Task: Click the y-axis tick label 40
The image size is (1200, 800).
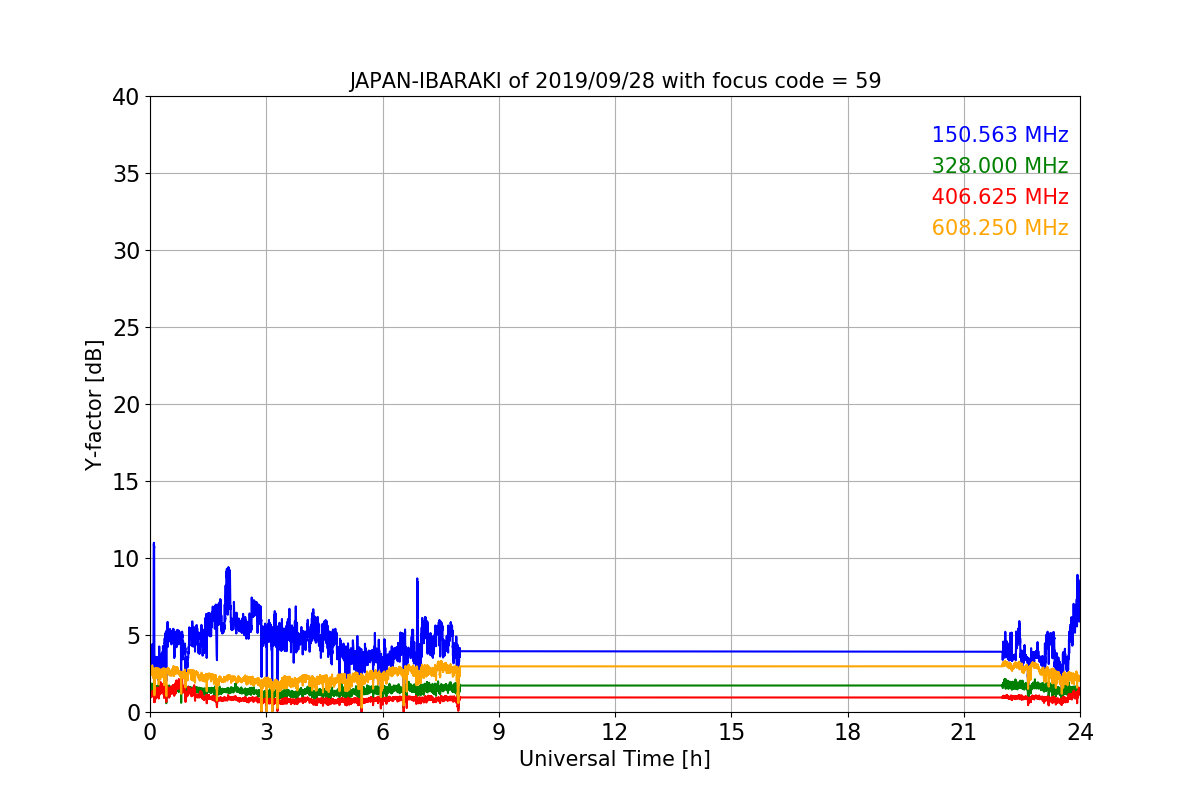Action: pyautogui.click(x=125, y=97)
